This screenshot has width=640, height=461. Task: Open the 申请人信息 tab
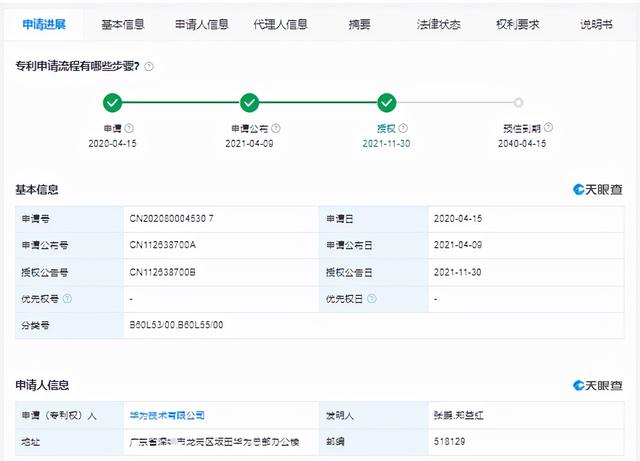[202, 24]
